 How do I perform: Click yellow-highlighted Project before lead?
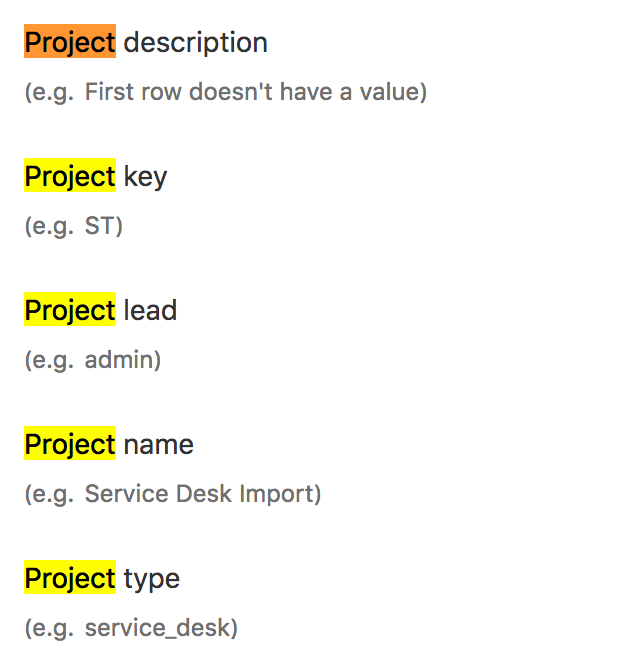(x=70, y=311)
